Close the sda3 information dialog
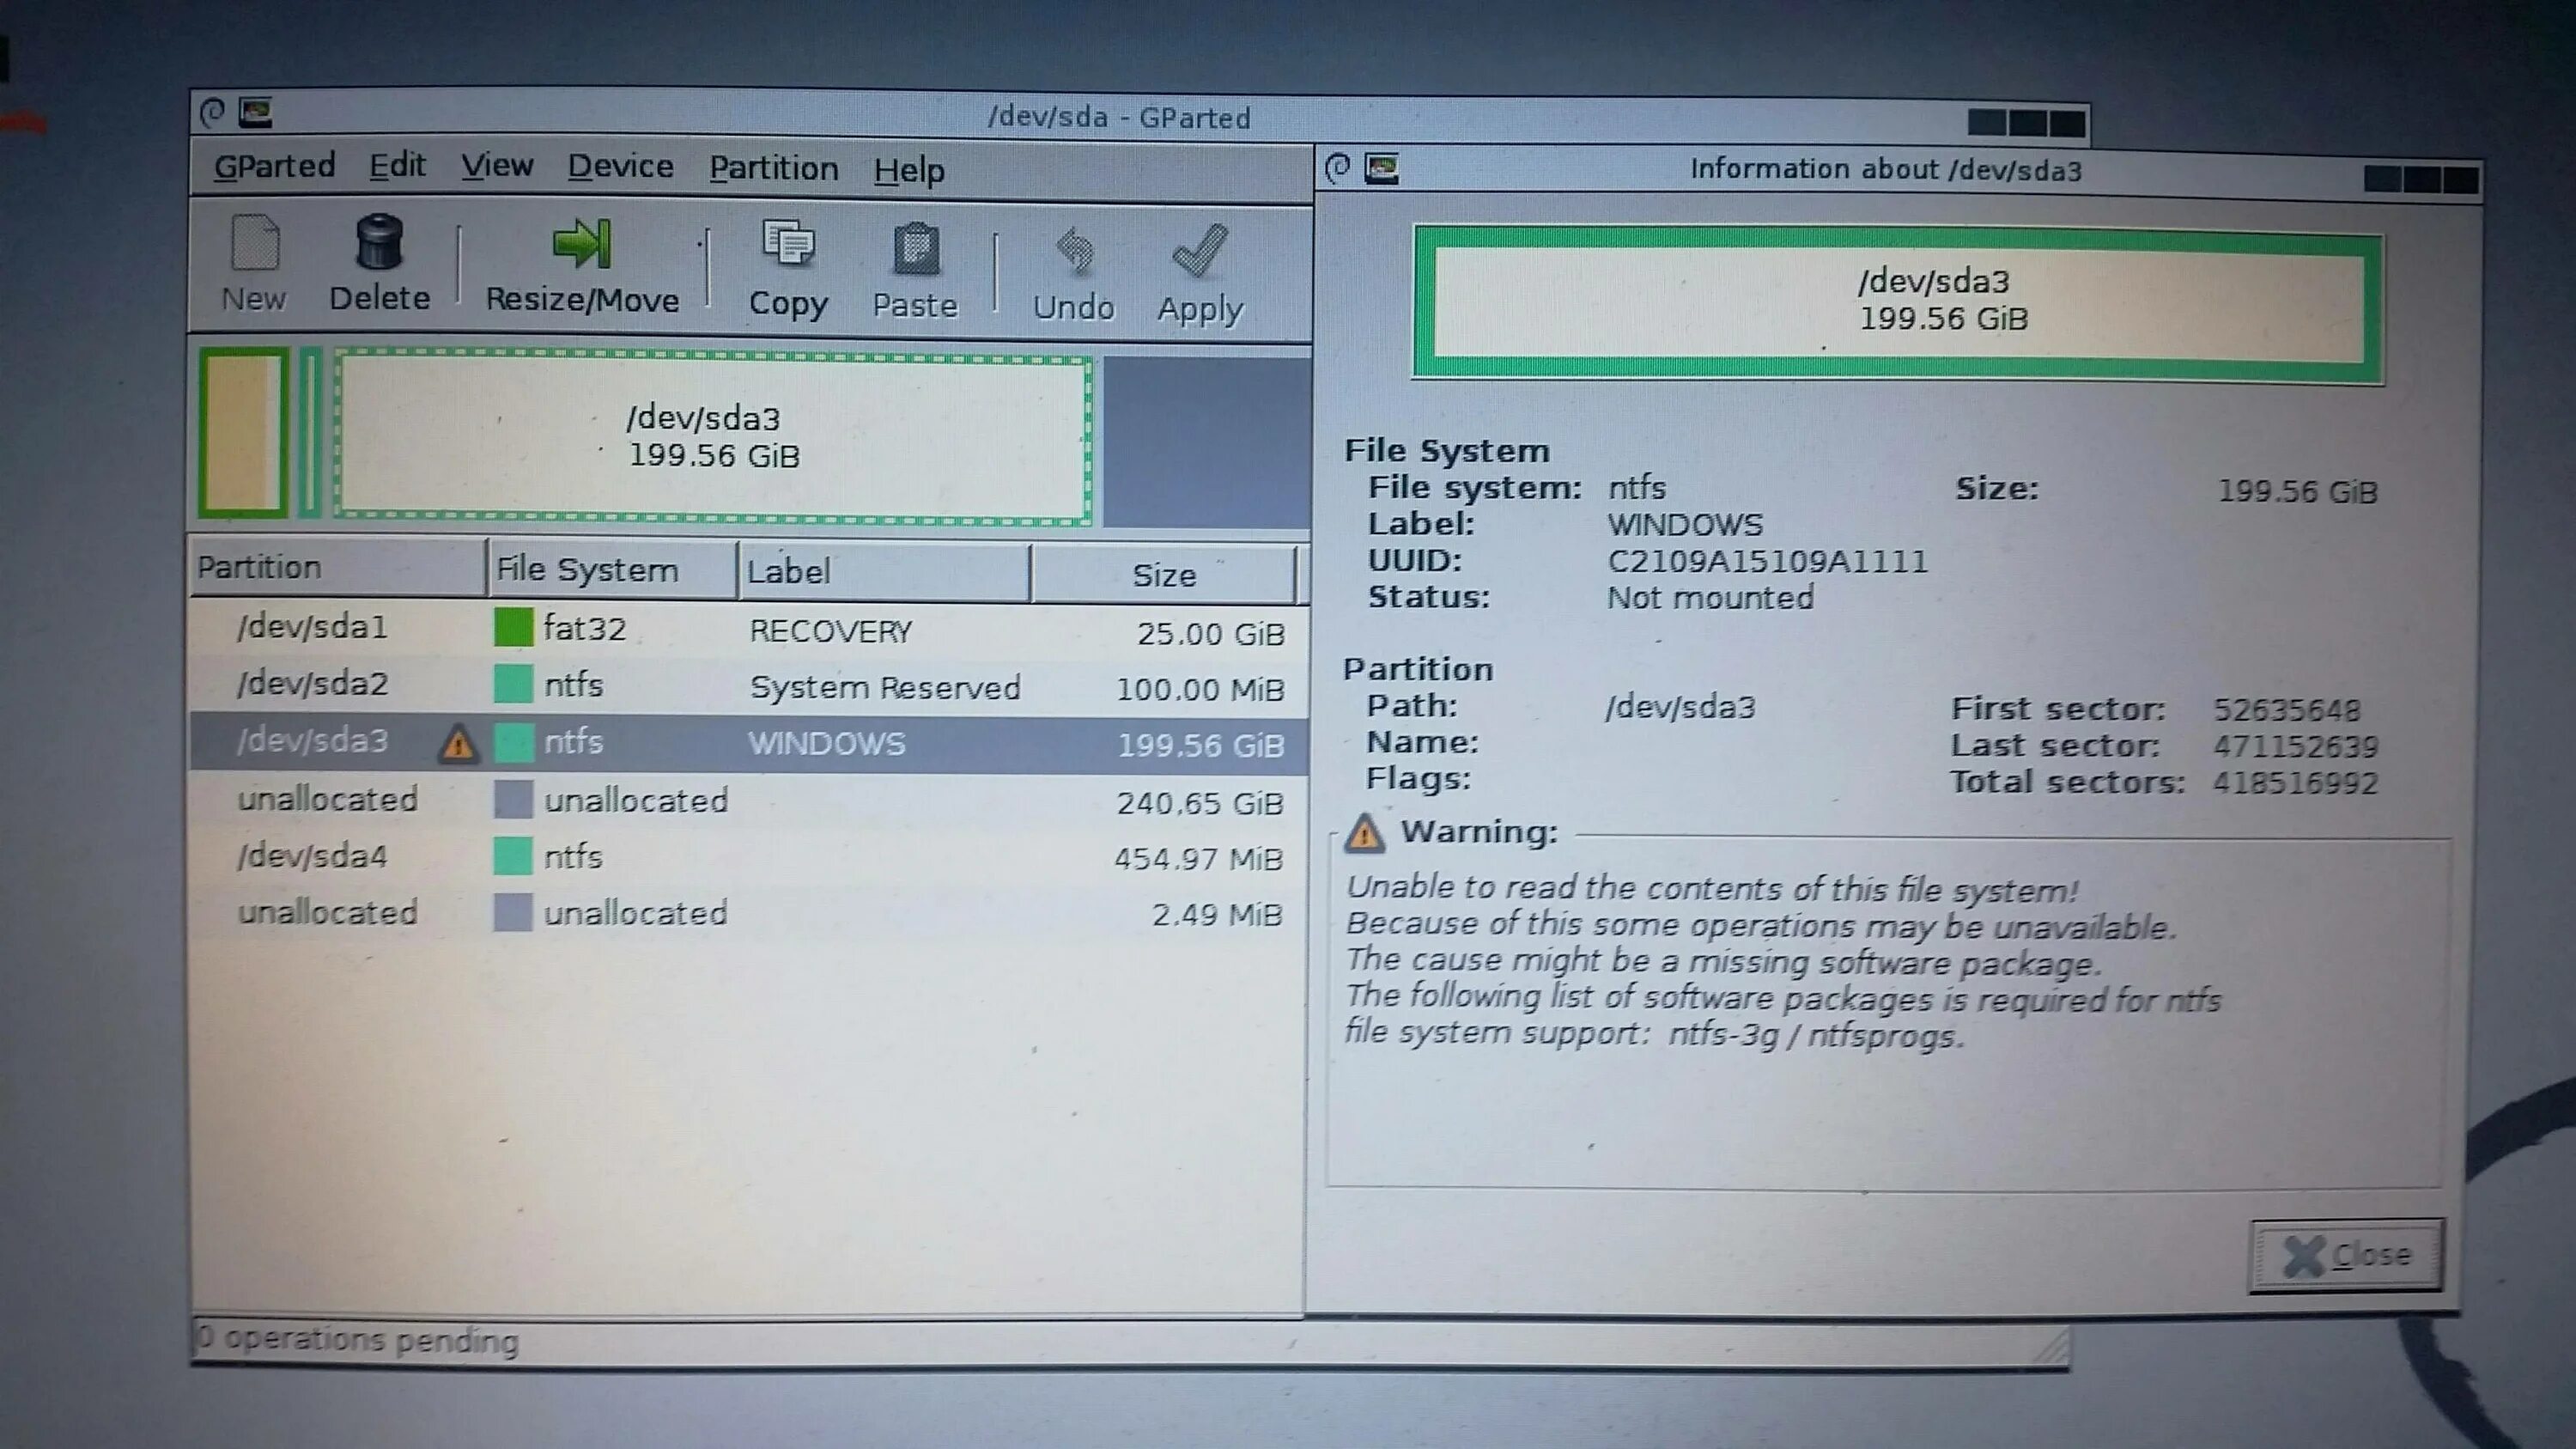Screen dimensions: 2576x1449 (2345, 1254)
